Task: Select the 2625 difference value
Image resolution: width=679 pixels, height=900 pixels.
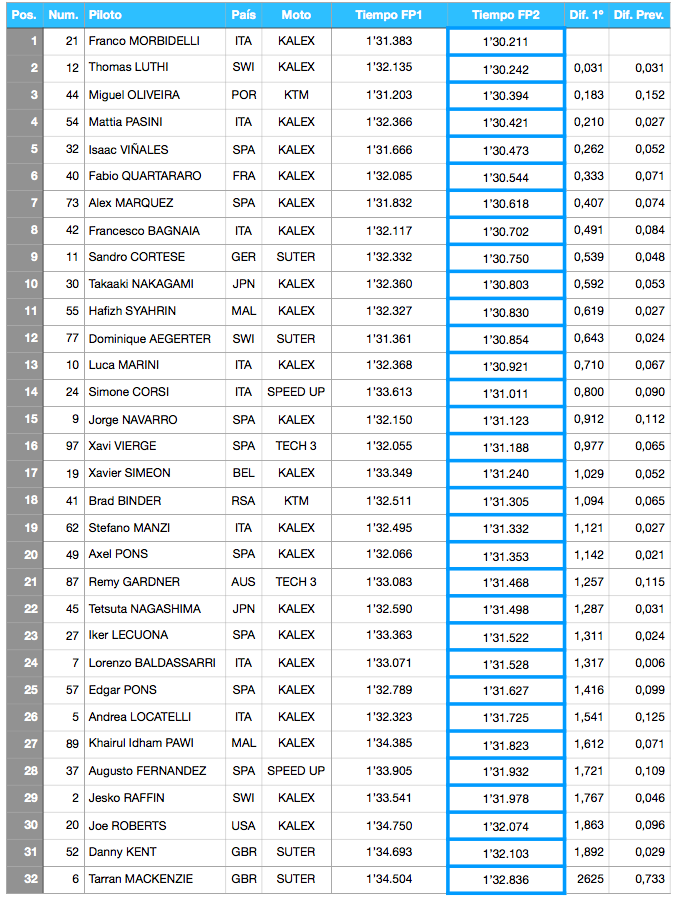Action: 590,879
